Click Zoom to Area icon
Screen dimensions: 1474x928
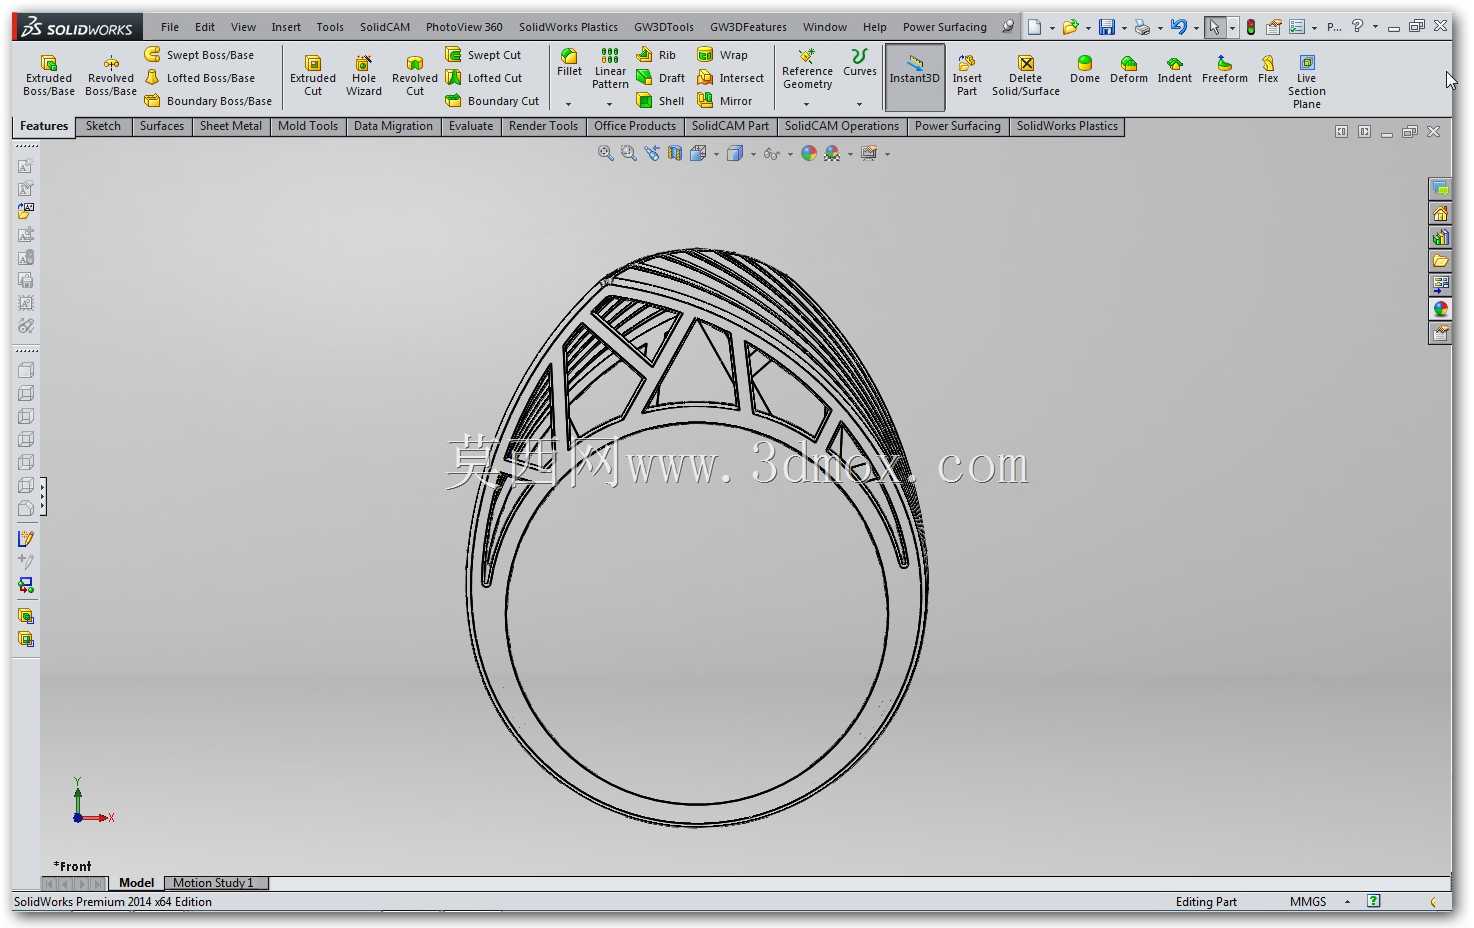[629, 153]
